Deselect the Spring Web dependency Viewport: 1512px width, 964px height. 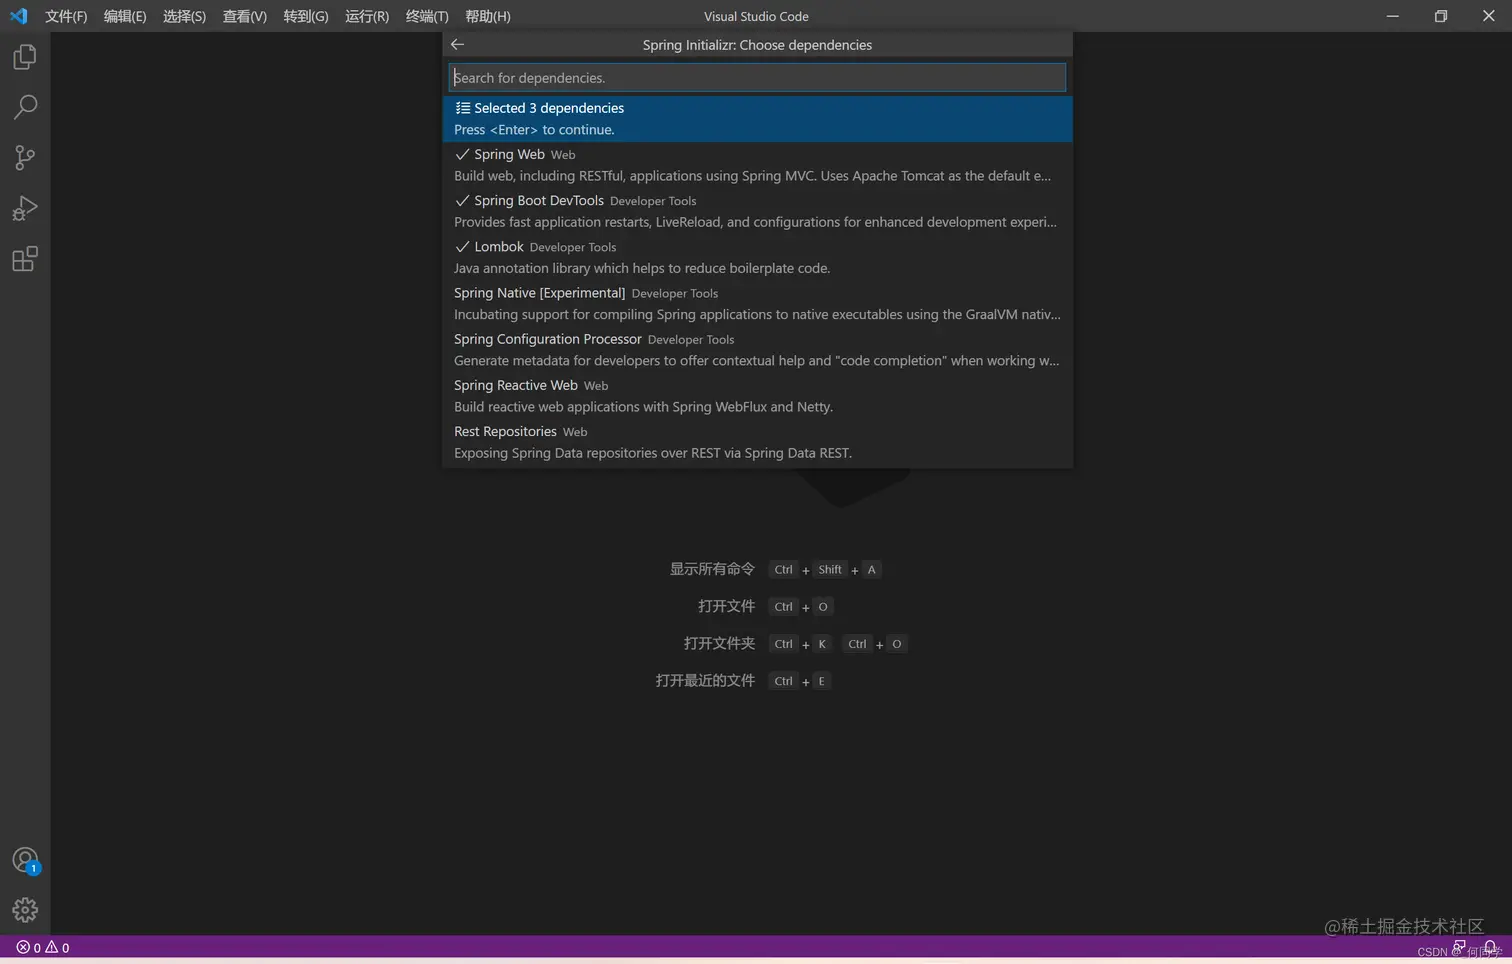tap(757, 165)
